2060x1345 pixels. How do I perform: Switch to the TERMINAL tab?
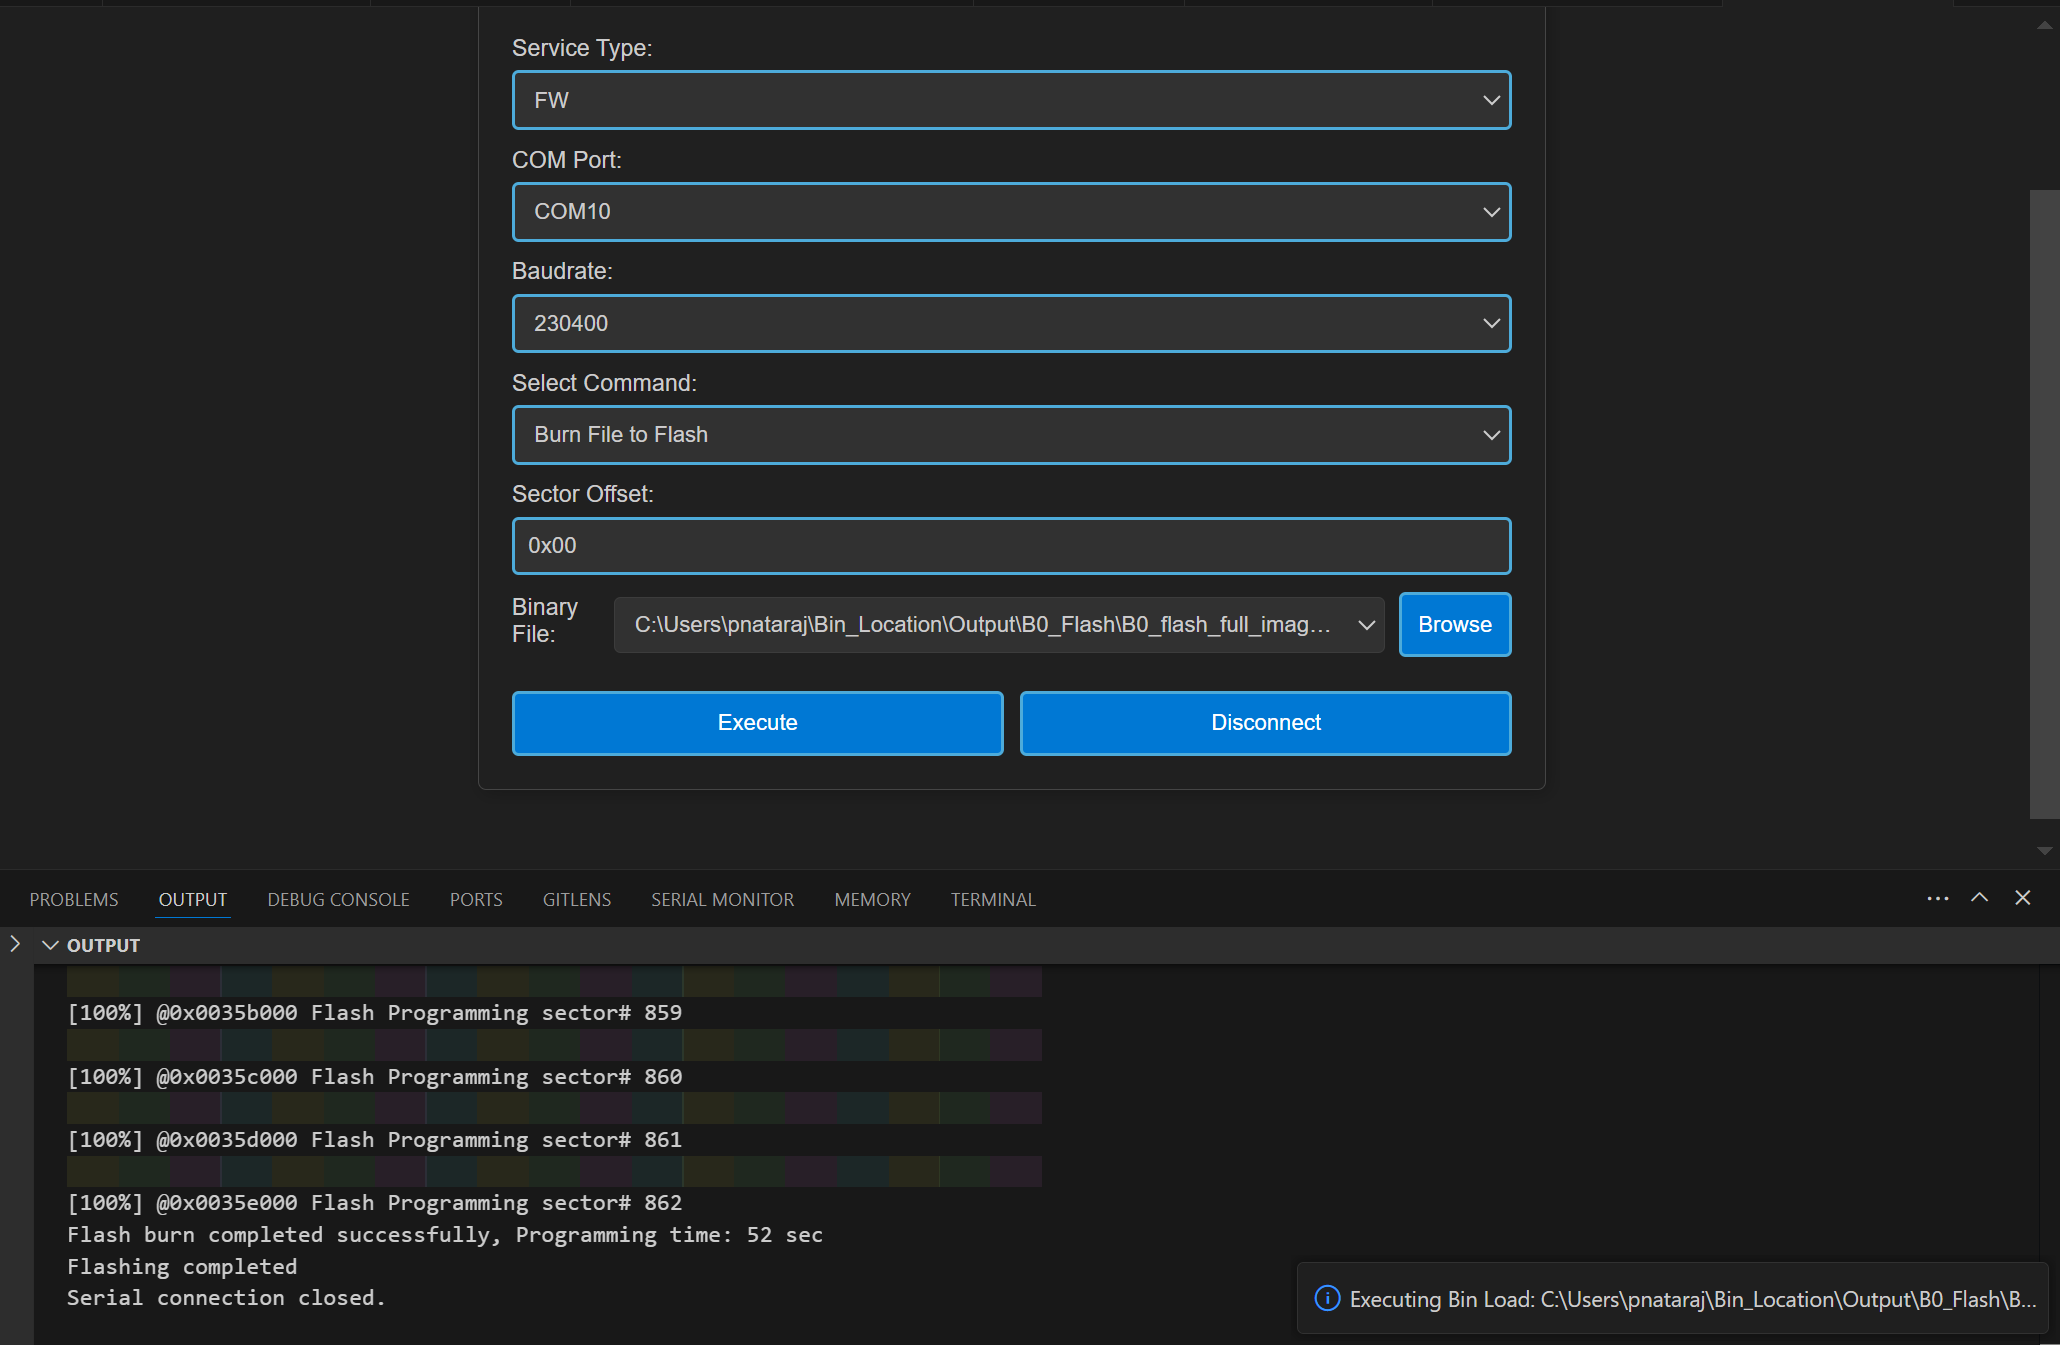[992, 899]
